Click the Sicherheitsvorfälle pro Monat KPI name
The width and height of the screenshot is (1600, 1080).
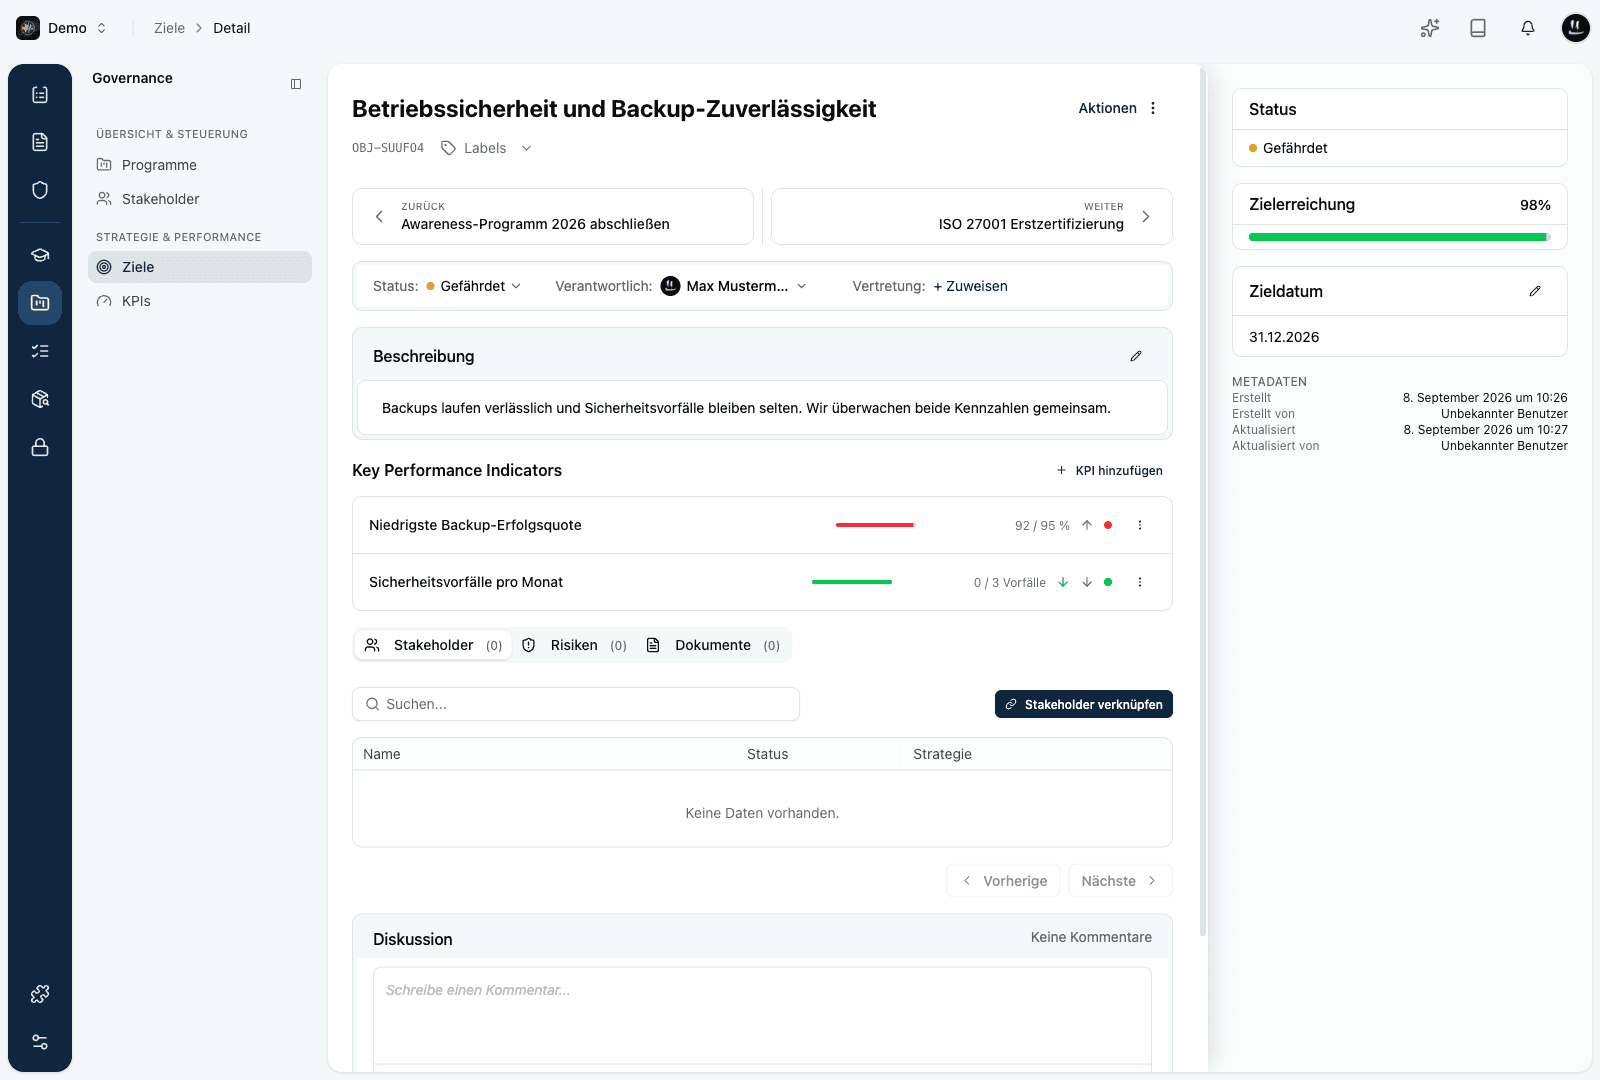point(466,582)
